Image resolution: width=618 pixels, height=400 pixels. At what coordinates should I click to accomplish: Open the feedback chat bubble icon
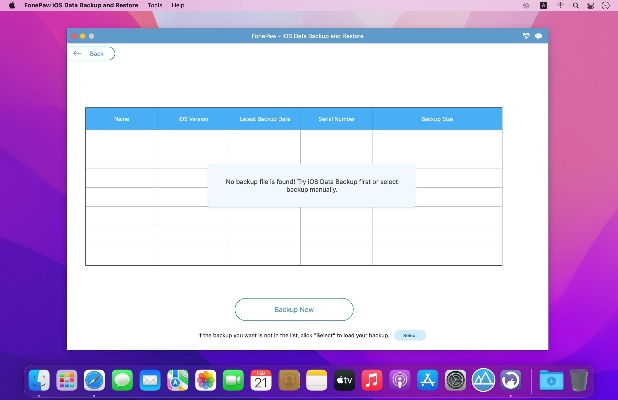tap(539, 36)
